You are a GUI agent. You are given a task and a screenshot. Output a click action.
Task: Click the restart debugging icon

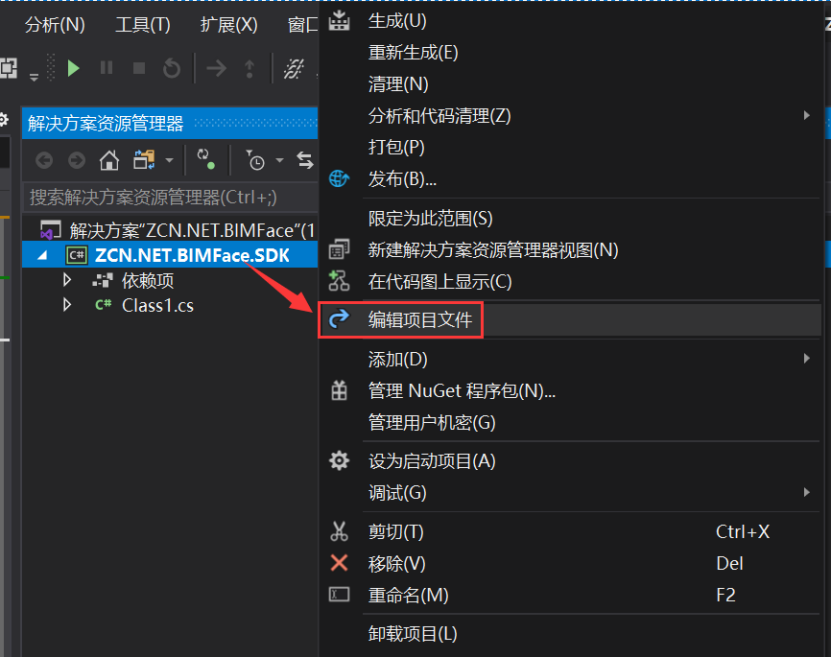(x=172, y=69)
